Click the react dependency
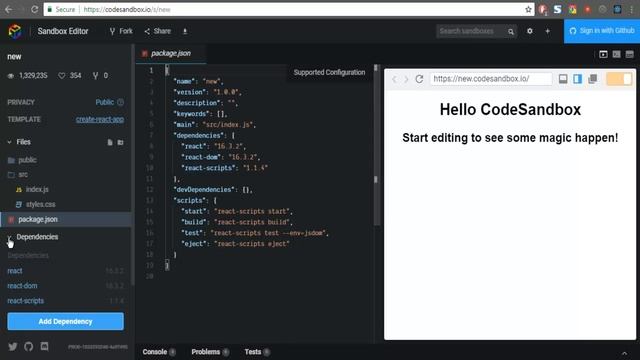 (x=15, y=271)
